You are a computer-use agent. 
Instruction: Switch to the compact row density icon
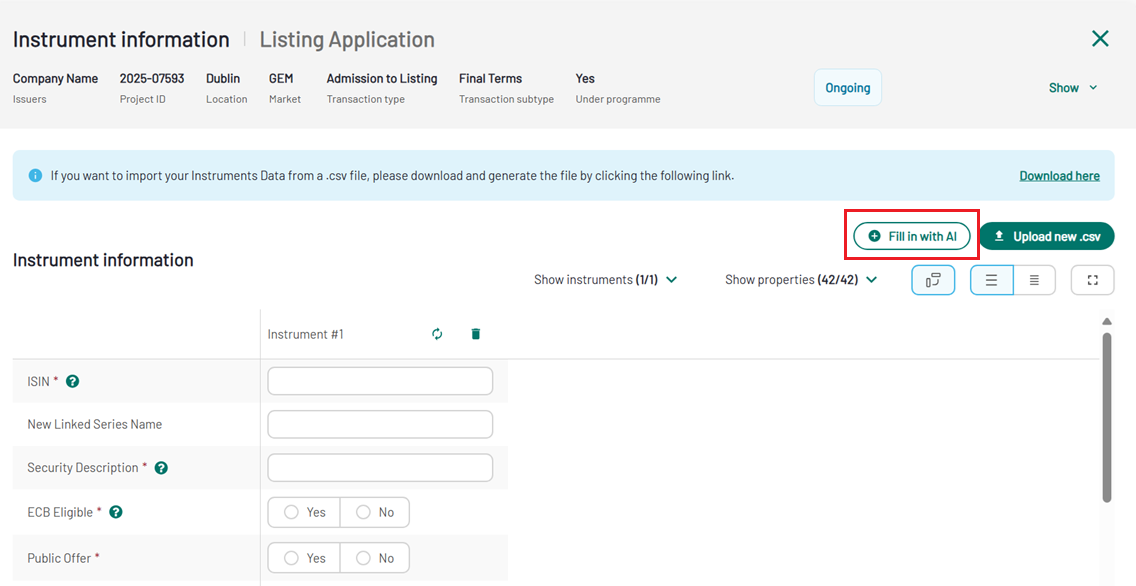1034,280
